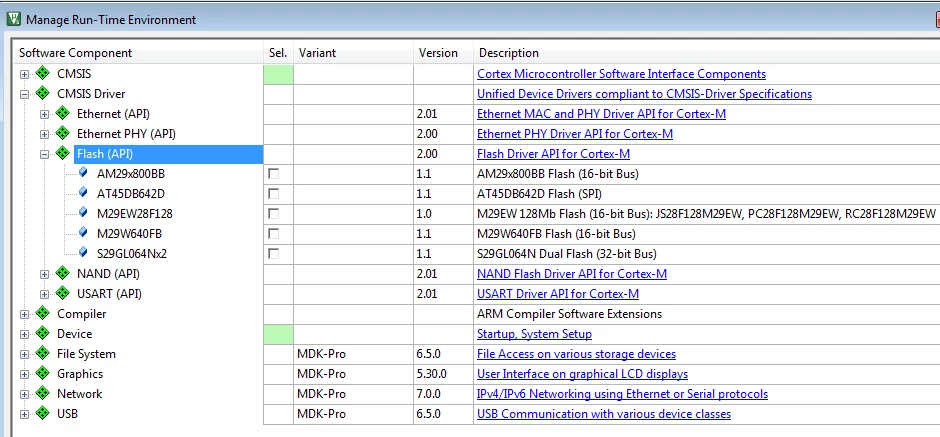Click the green diamond icon beside File System
Viewport: 940px width, 437px height.
click(42, 354)
